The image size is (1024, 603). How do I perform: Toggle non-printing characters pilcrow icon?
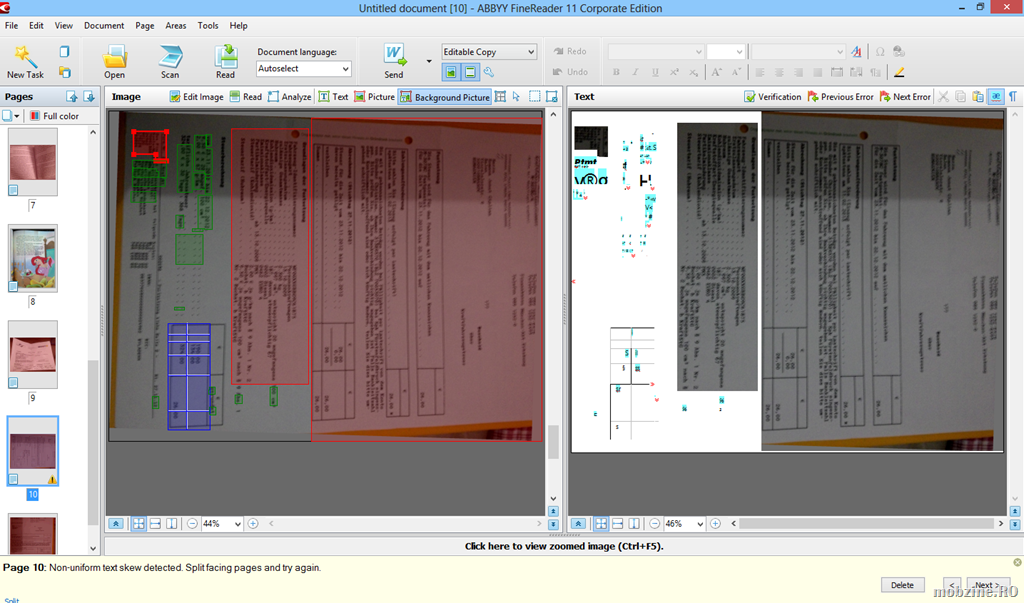(1013, 97)
